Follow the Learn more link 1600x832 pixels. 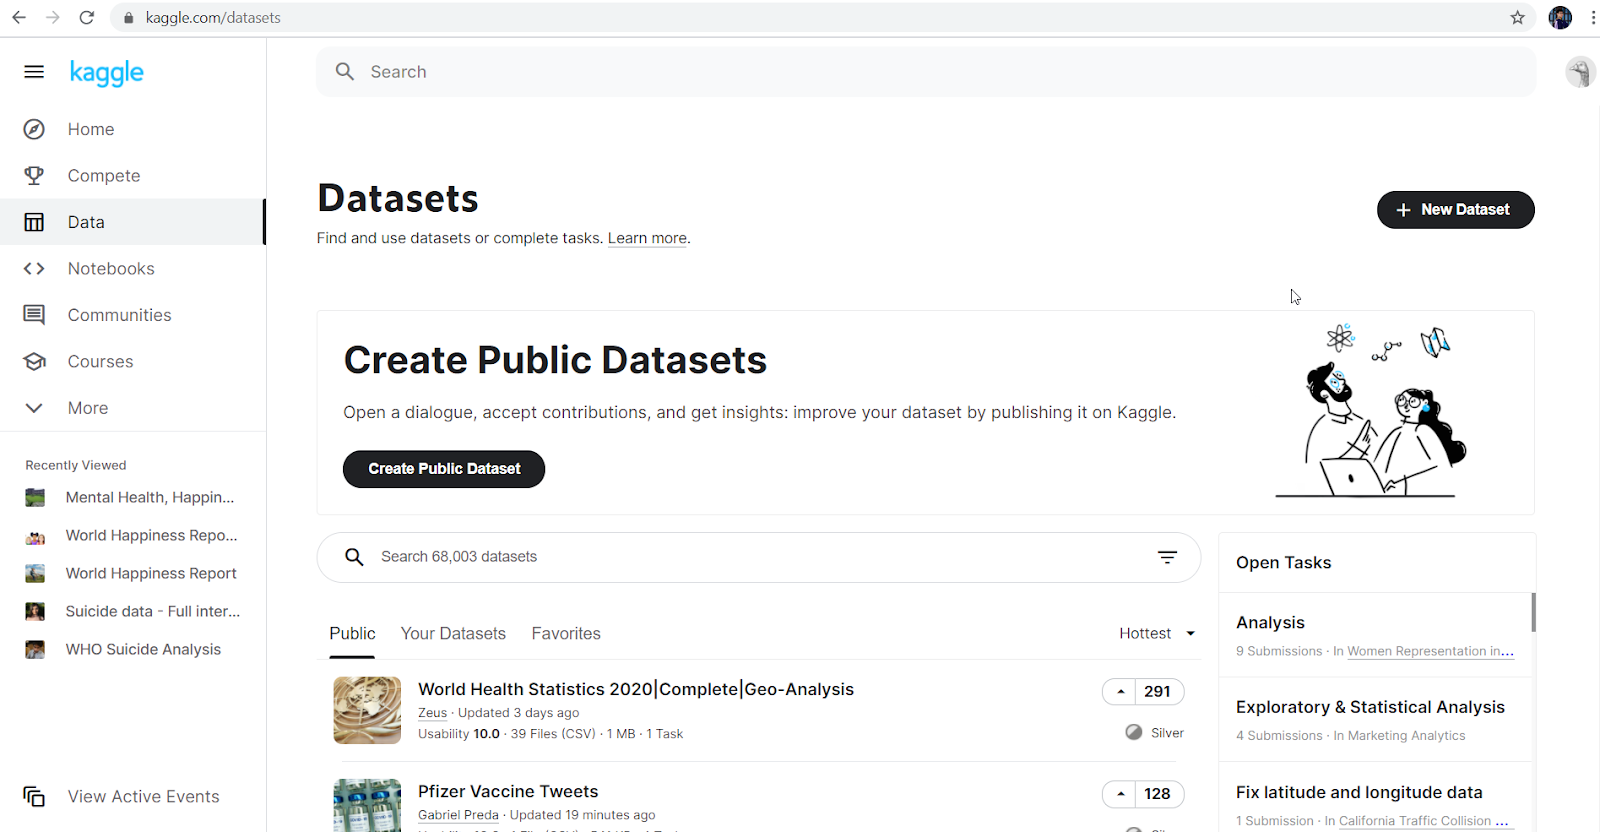tap(647, 238)
